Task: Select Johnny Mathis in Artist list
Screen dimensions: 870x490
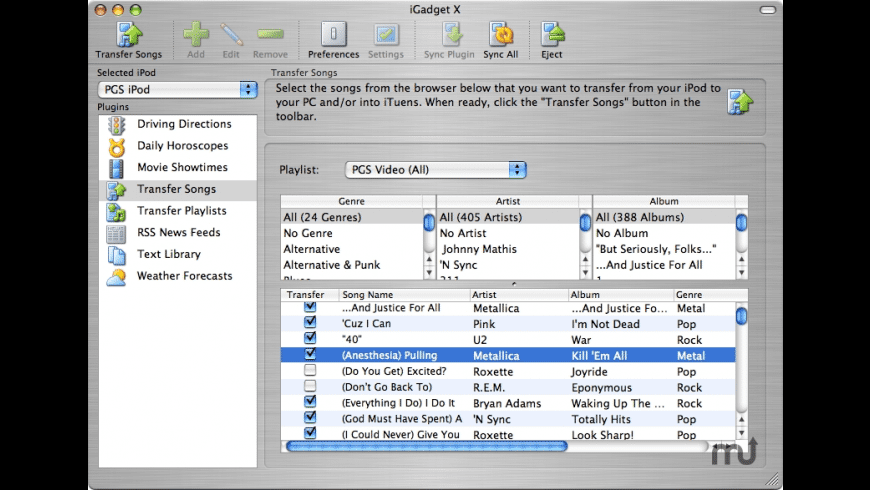Action: [508, 249]
